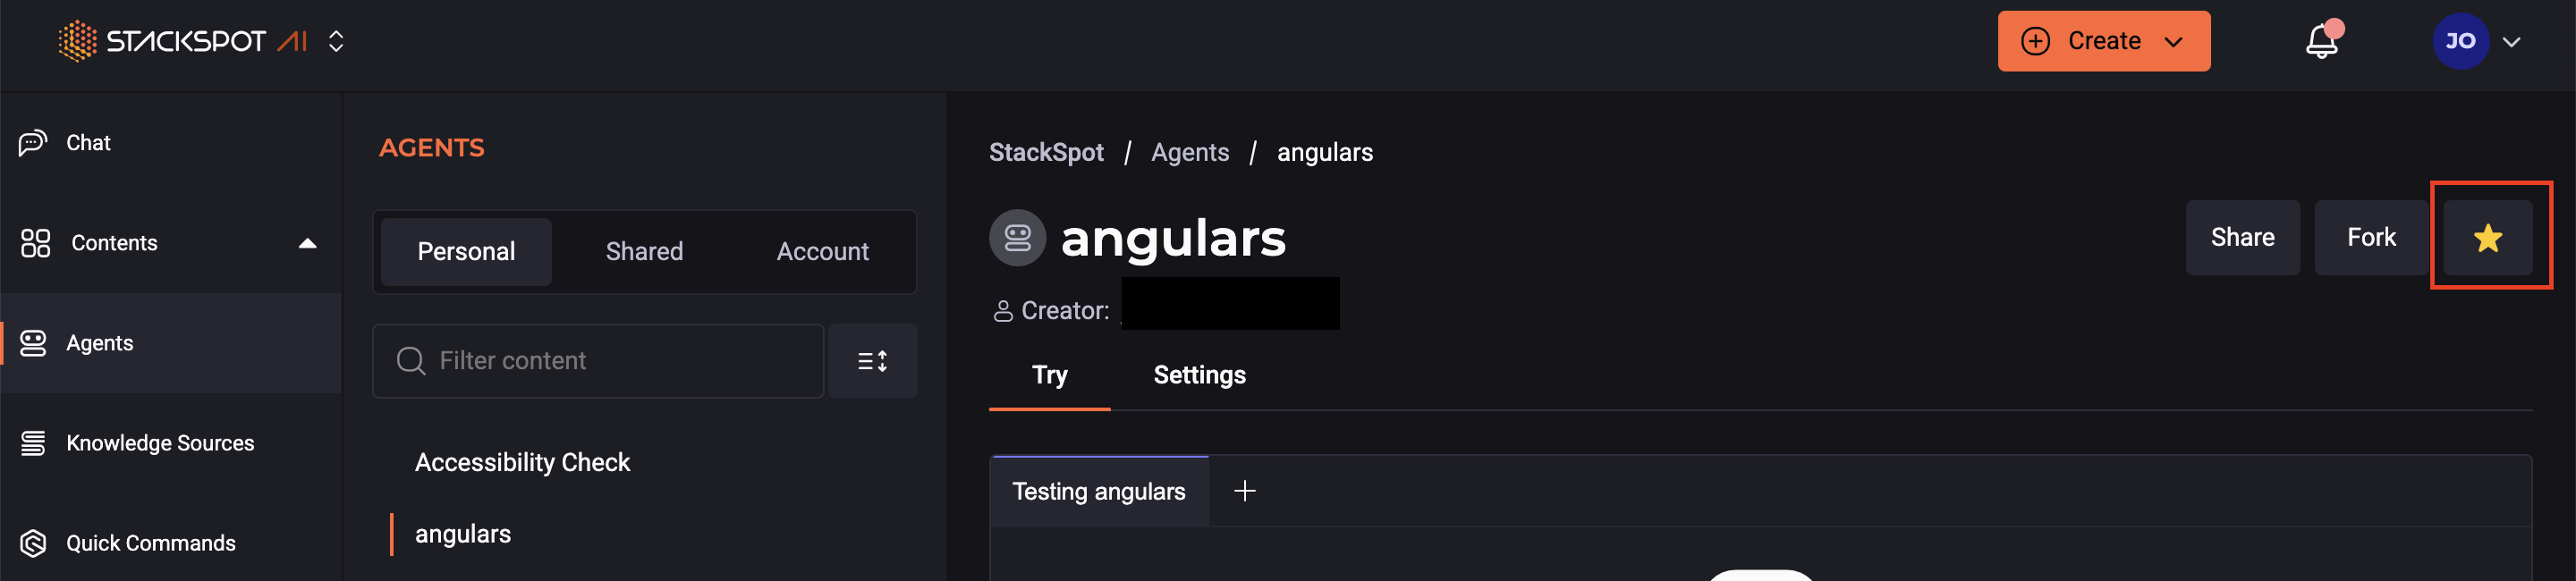
Task: Expand the Create button dropdown
Action: tap(2173, 42)
